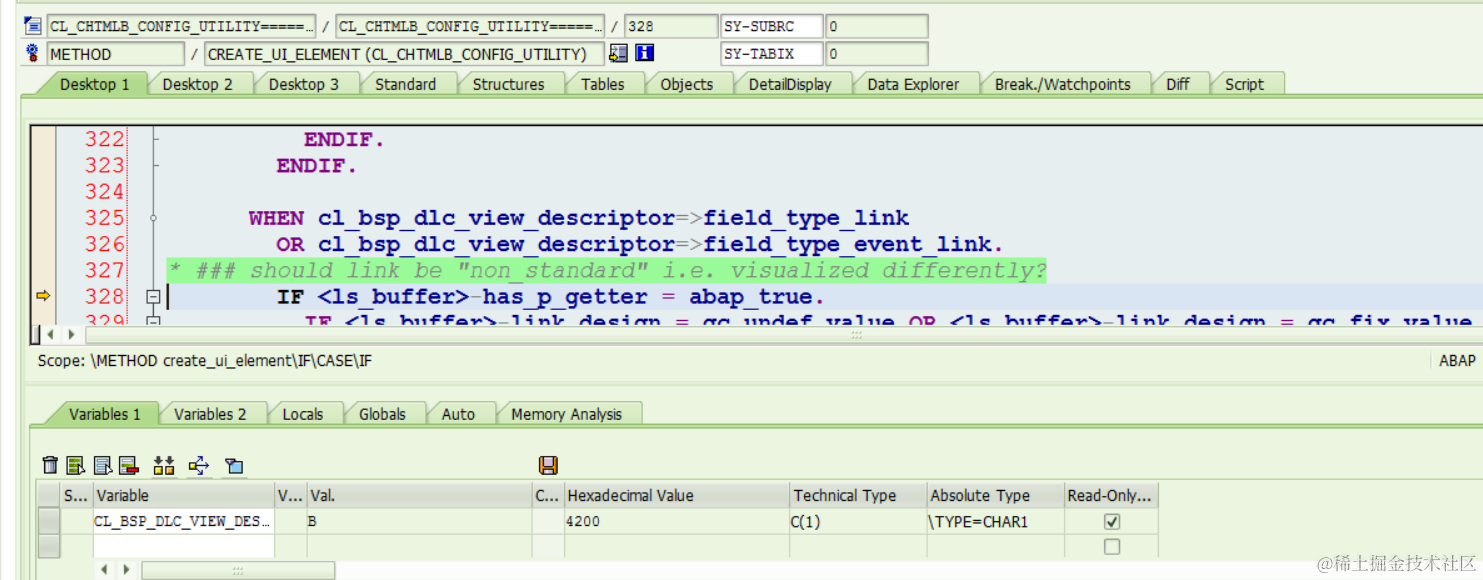
Task: Click the list icon with red minus
Action: [x=128, y=465]
